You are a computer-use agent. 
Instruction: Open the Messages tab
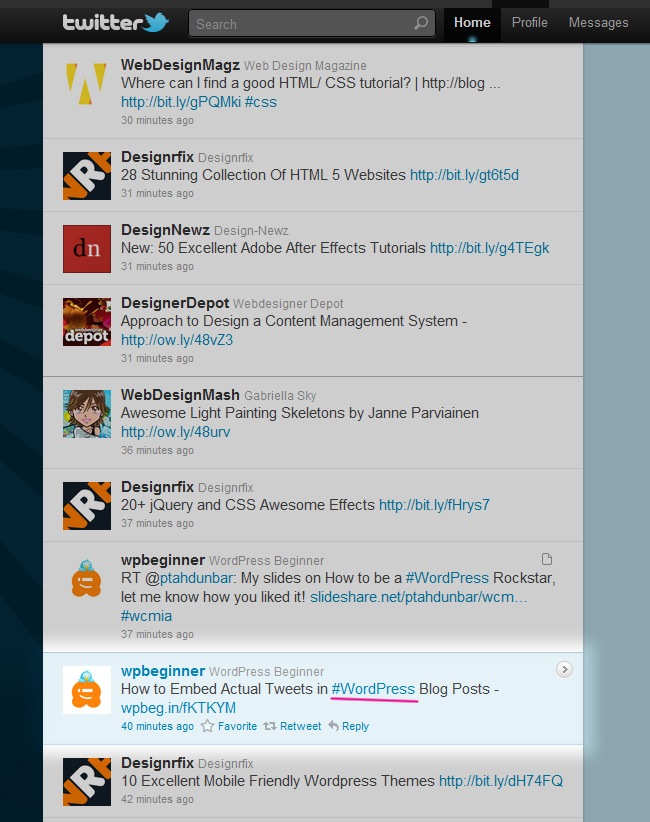tap(598, 22)
